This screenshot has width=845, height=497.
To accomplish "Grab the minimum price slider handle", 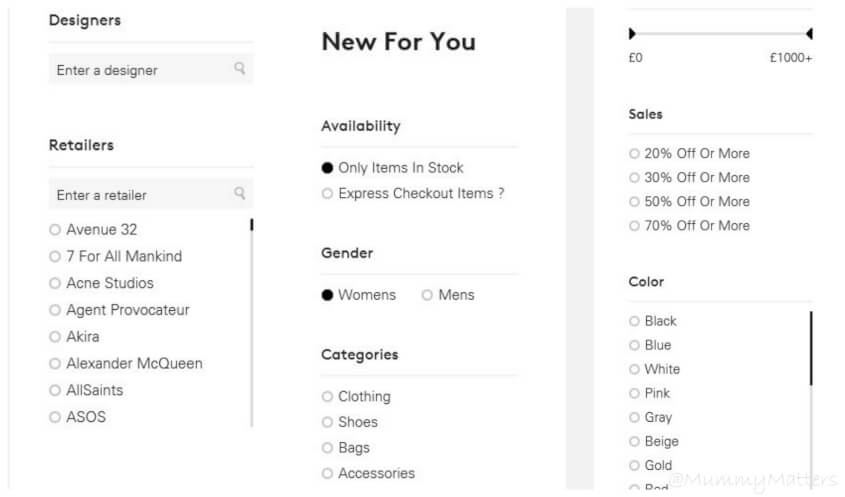I will tap(632, 34).
